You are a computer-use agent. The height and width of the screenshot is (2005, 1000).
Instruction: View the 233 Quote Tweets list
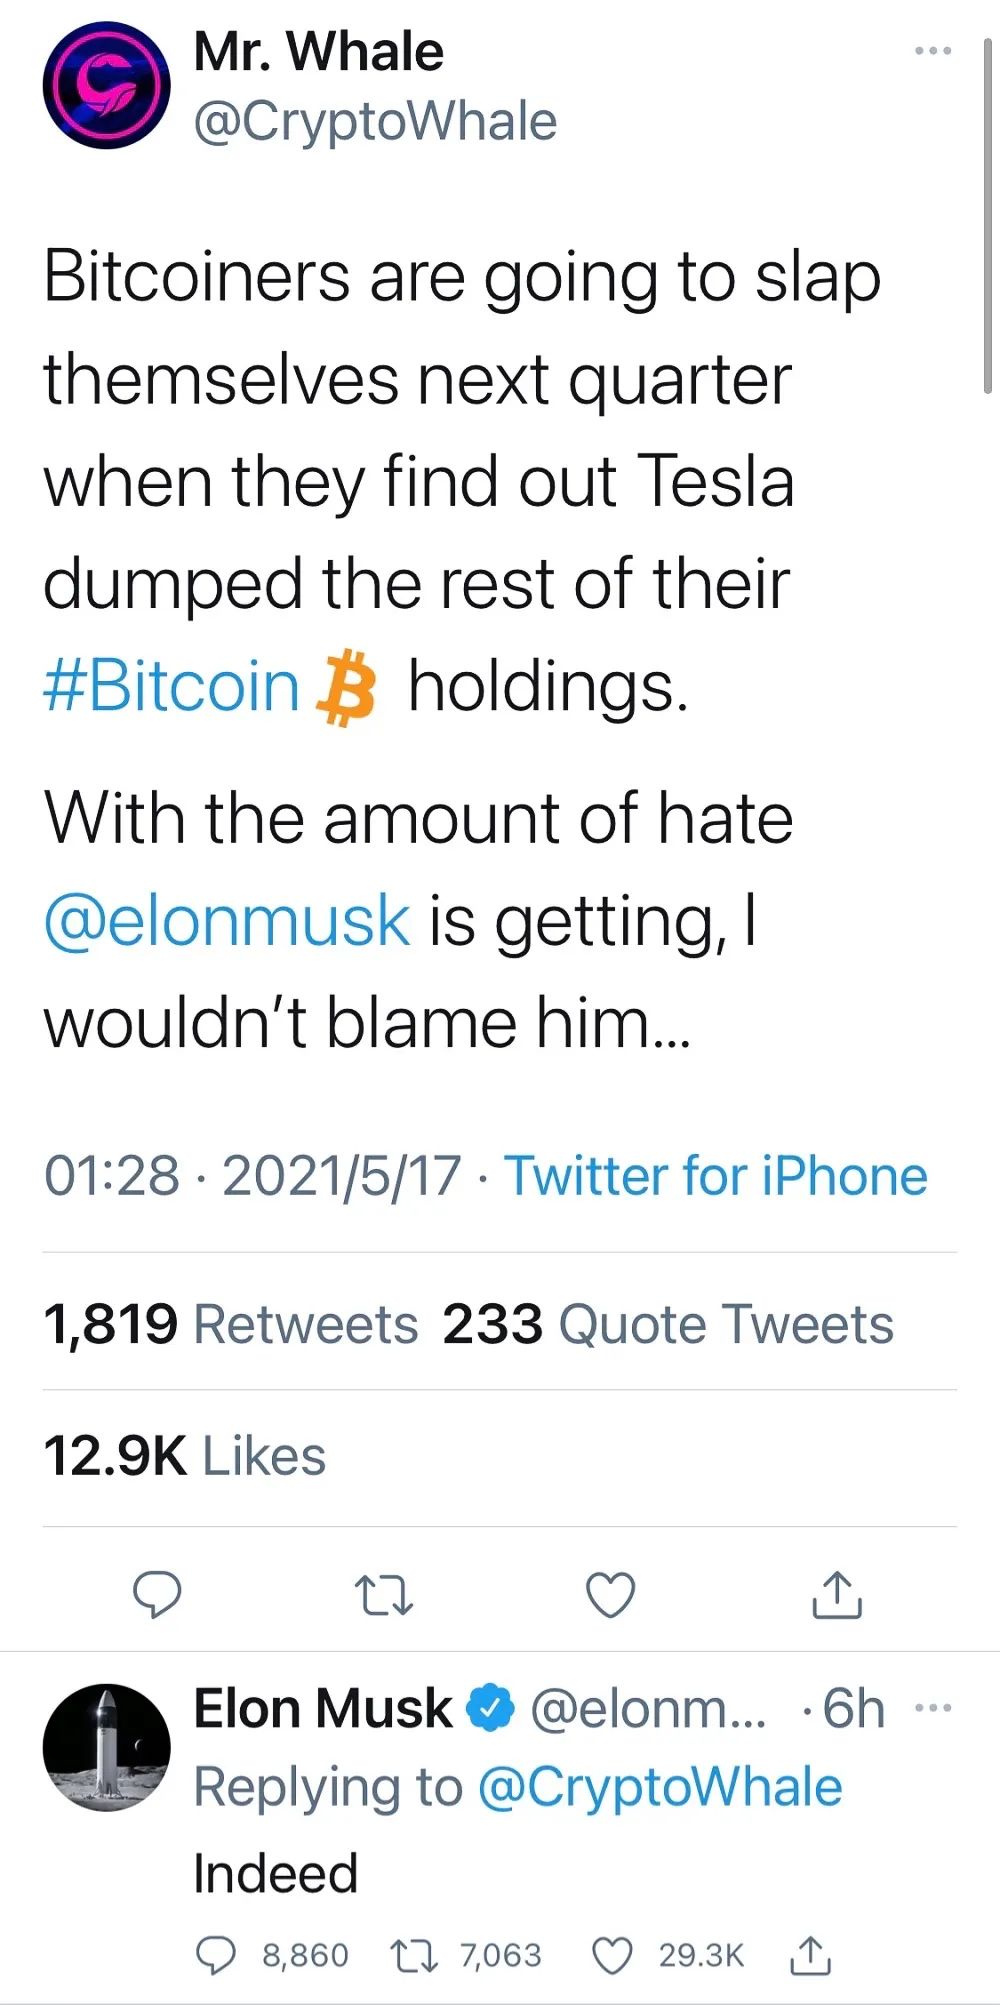click(x=667, y=1324)
